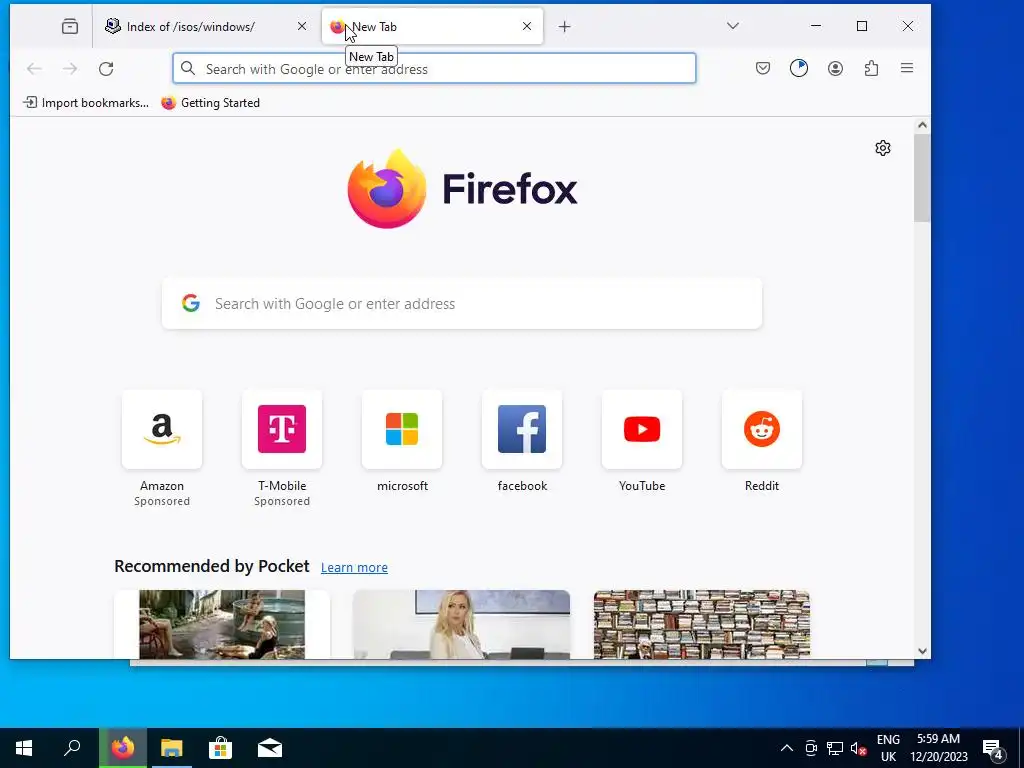Open Getting Started bookmark
1024x768 pixels.
[211, 103]
